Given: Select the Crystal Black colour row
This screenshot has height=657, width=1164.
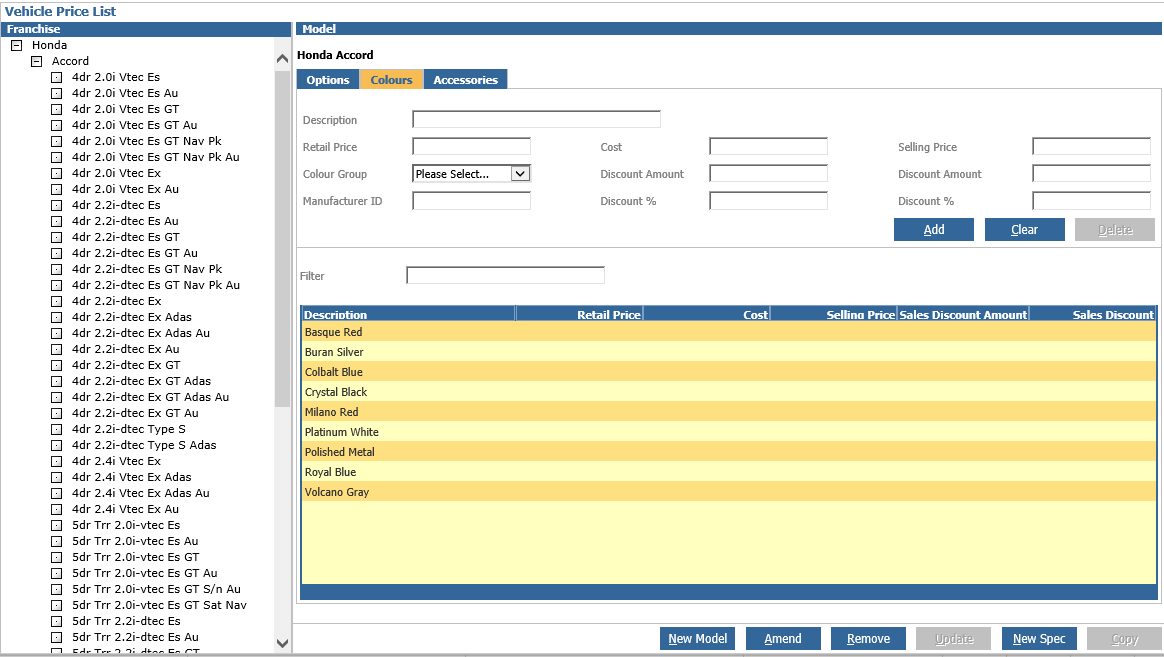Looking at the screenshot, I should tap(729, 392).
